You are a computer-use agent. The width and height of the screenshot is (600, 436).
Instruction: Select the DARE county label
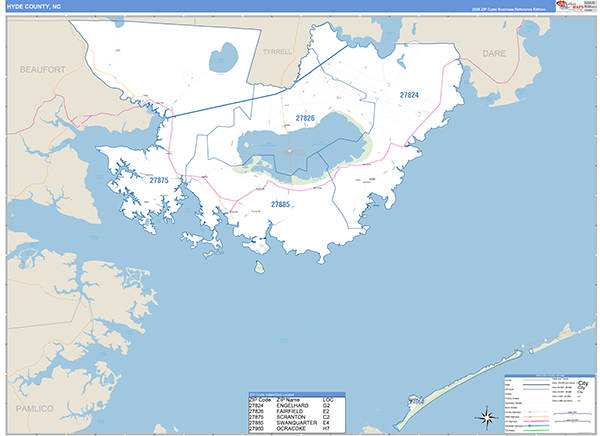tap(494, 54)
